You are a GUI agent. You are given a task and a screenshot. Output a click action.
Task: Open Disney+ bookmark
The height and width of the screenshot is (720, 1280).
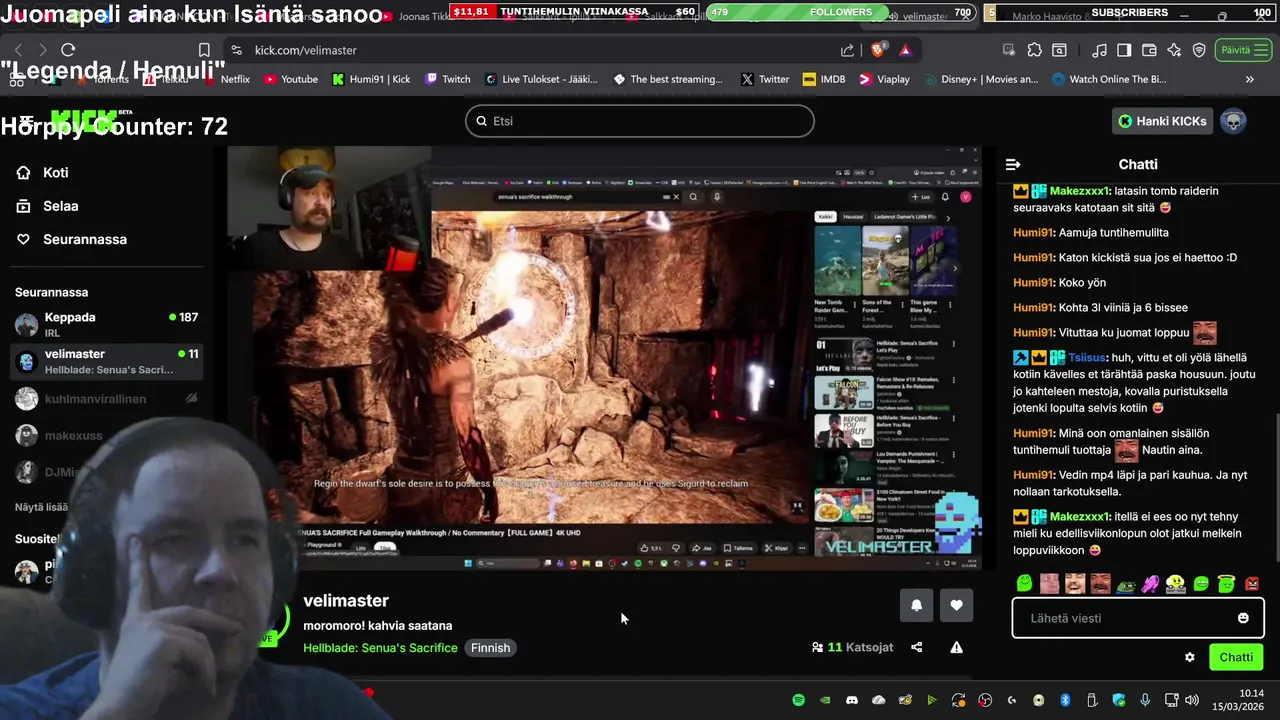click(x=980, y=79)
